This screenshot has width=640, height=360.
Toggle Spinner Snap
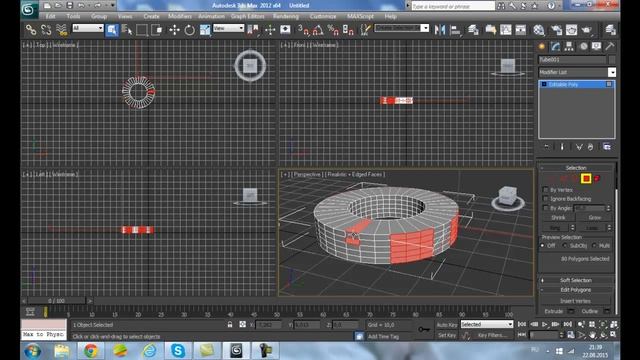348,30
